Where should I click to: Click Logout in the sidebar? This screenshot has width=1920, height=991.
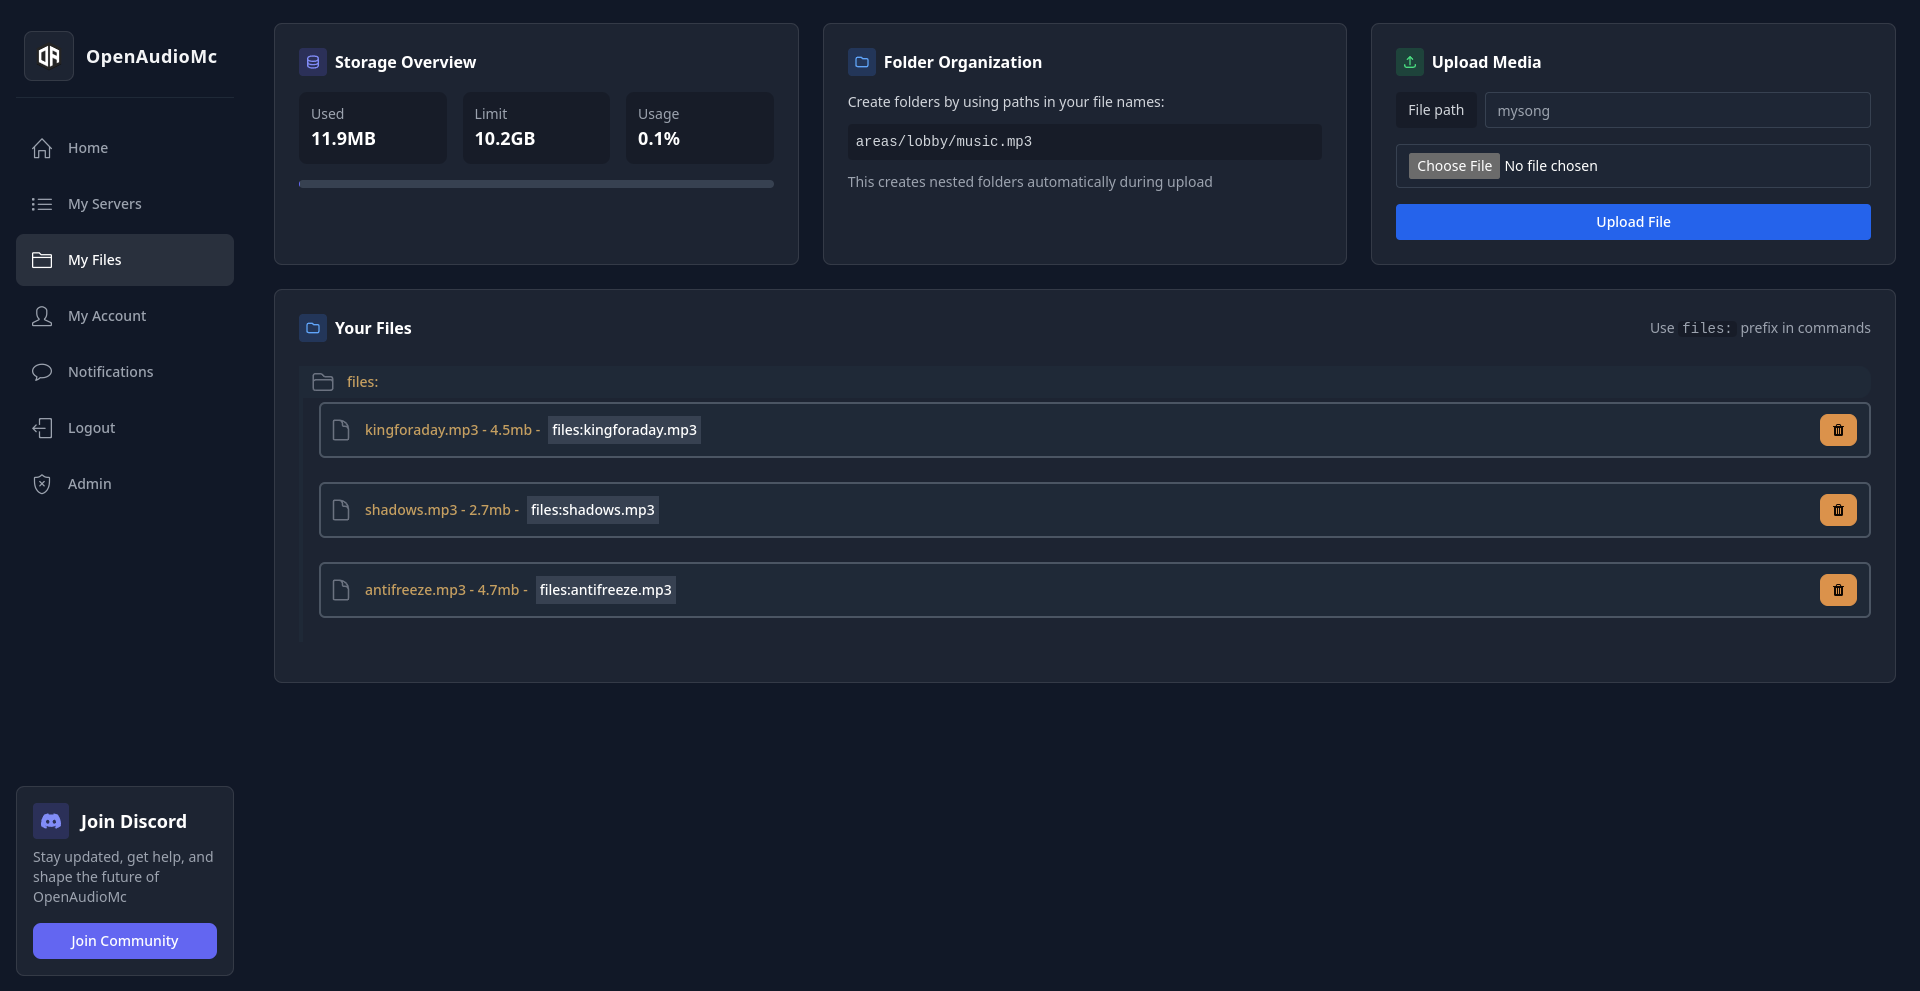(x=125, y=428)
